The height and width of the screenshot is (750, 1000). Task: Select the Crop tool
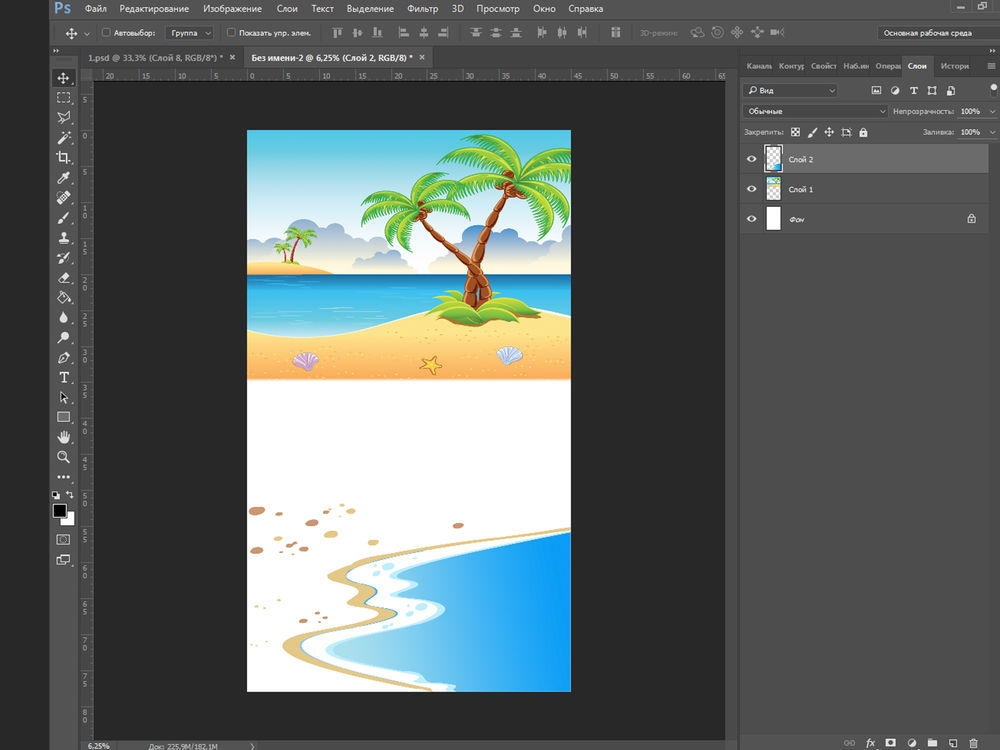pyautogui.click(x=64, y=157)
